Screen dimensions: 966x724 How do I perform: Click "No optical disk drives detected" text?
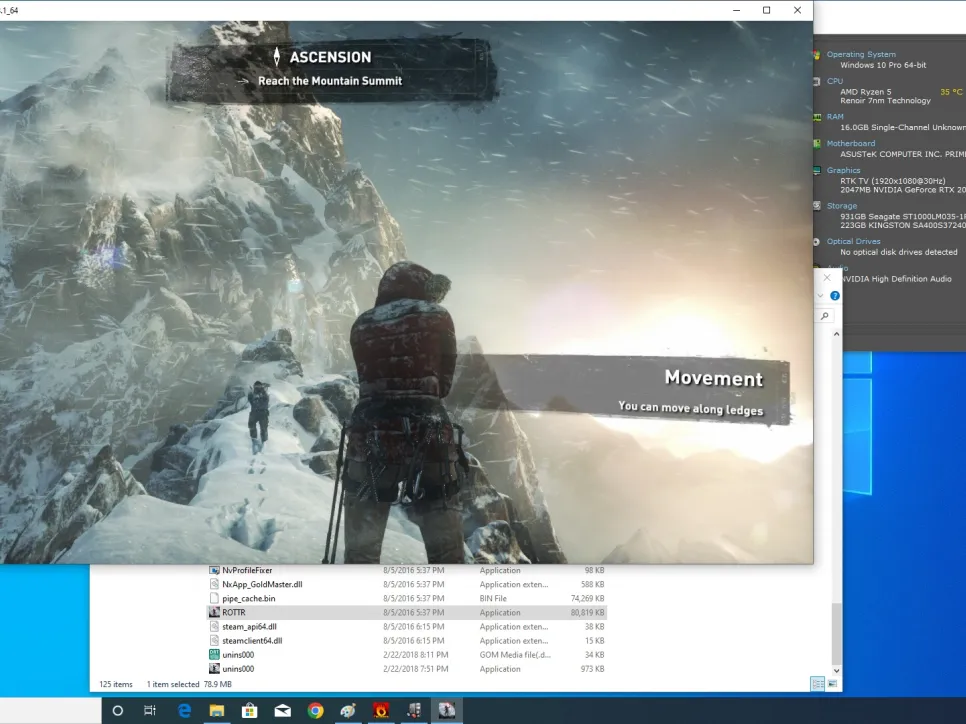tap(899, 252)
